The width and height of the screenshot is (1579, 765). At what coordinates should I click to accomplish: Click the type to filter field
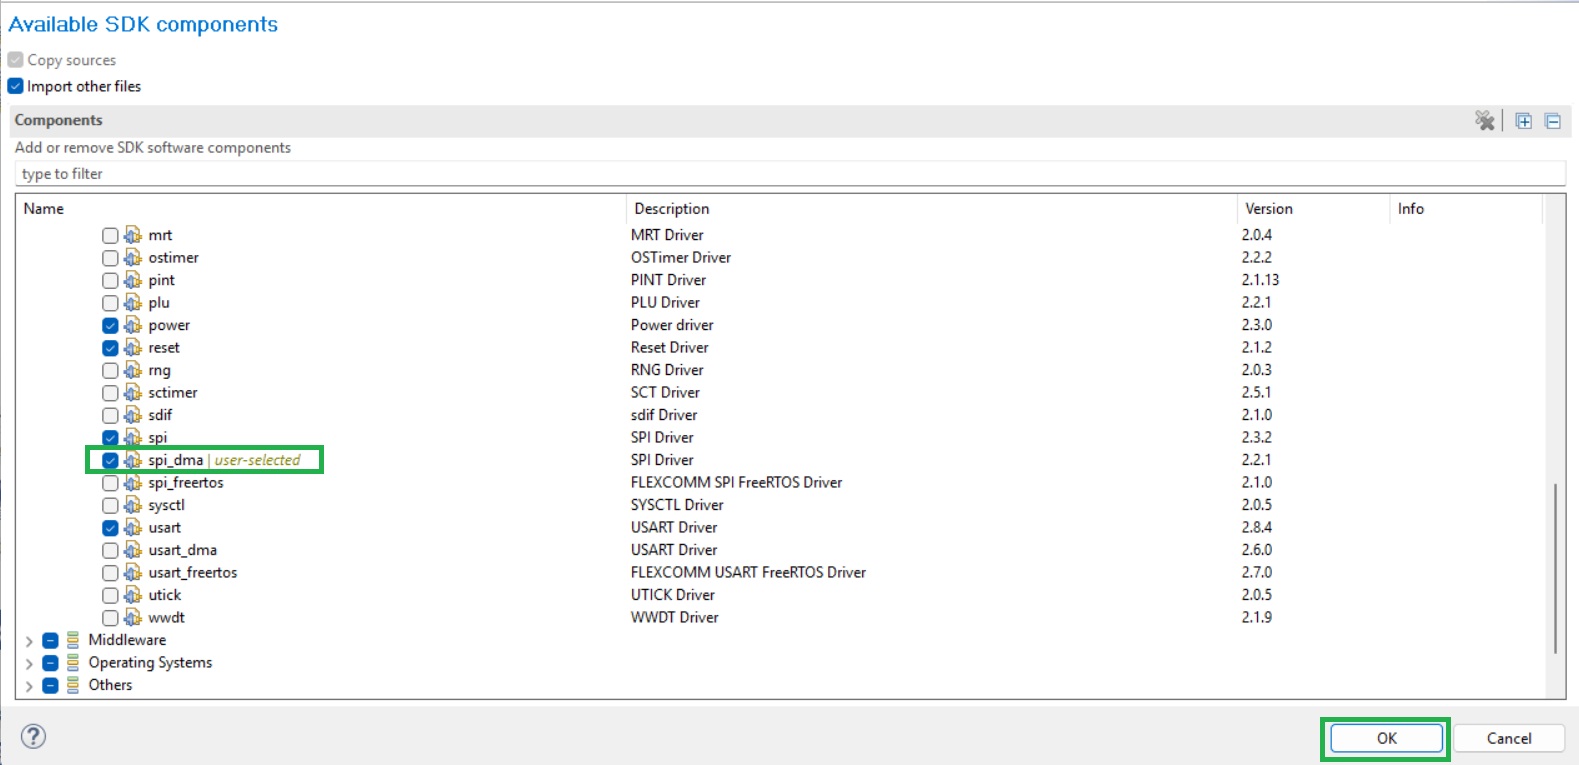click(790, 174)
